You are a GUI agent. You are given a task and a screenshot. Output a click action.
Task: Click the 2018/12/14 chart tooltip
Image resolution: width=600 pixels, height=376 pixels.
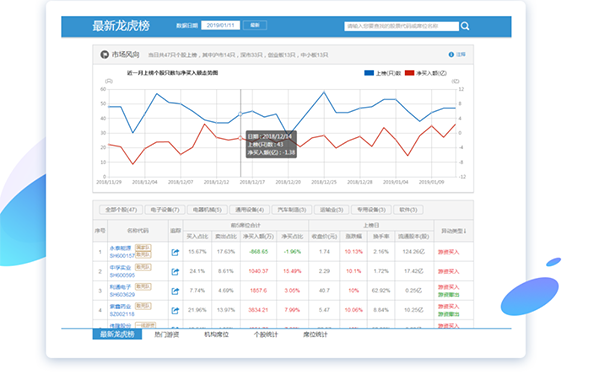coord(271,144)
